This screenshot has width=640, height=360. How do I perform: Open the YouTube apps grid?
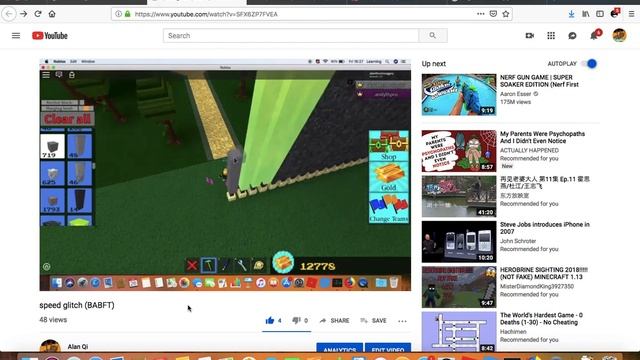[x=551, y=36]
